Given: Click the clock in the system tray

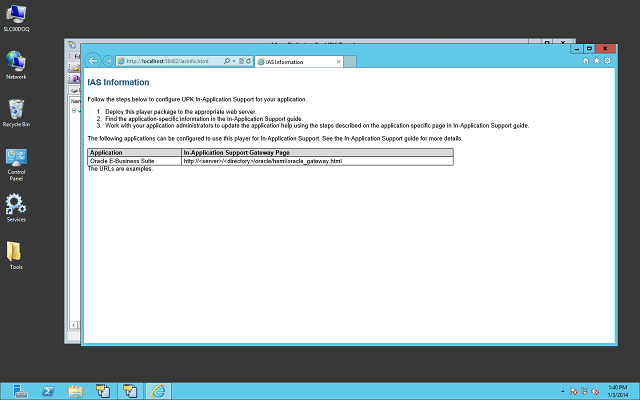Looking at the screenshot, I should [x=617, y=390].
